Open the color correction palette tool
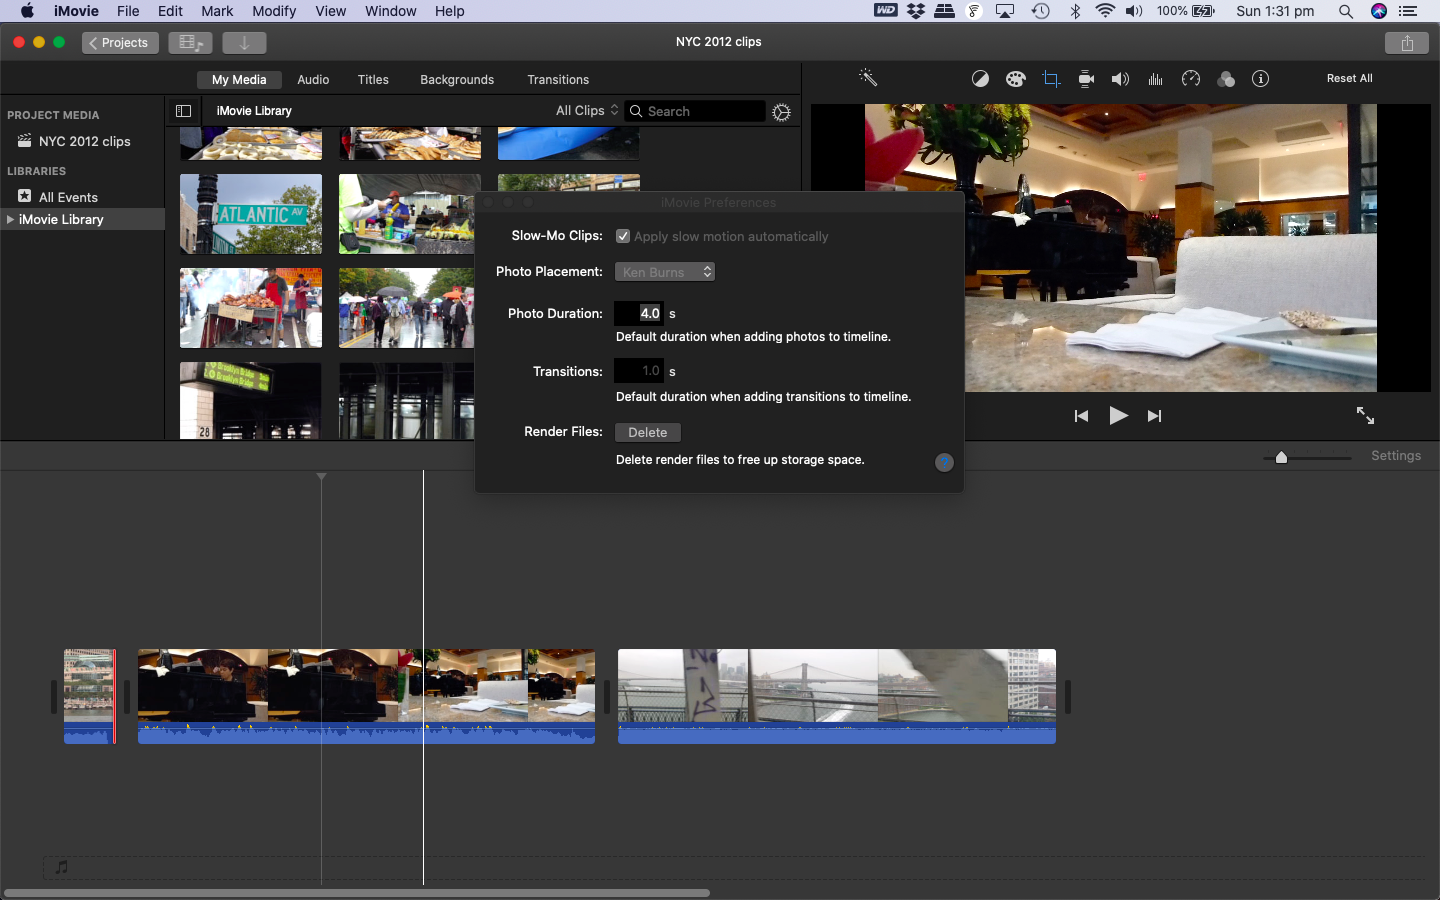1440x900 pixels. 1015,79
